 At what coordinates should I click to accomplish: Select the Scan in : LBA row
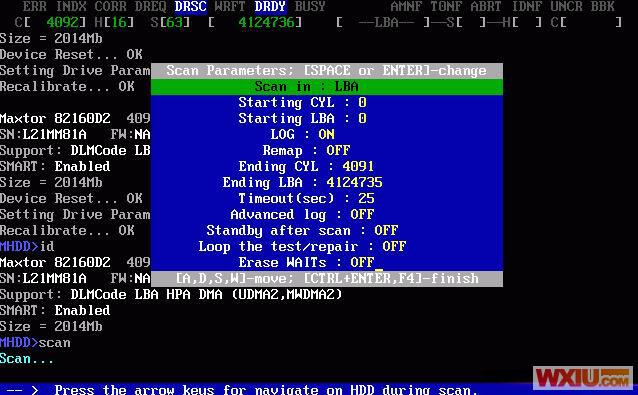coord(327,86)
